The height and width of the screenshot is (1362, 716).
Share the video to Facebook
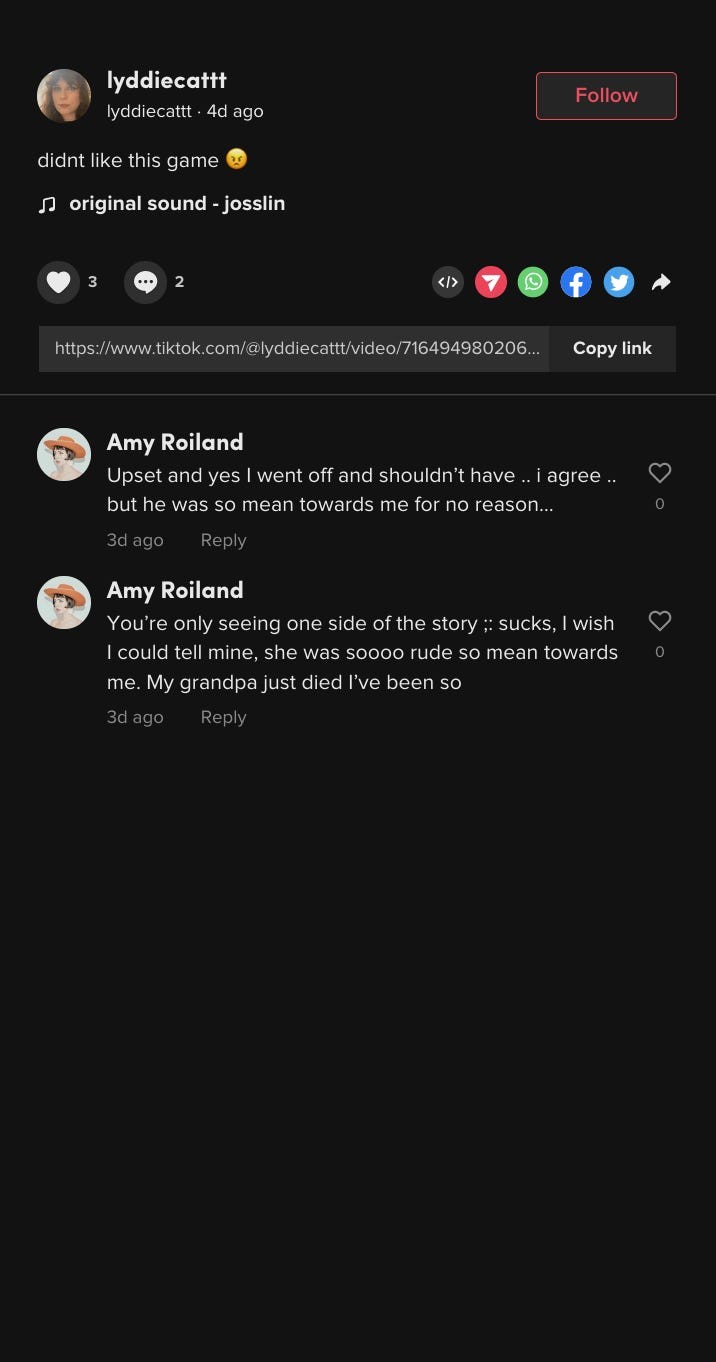click(x=576, y=282)
